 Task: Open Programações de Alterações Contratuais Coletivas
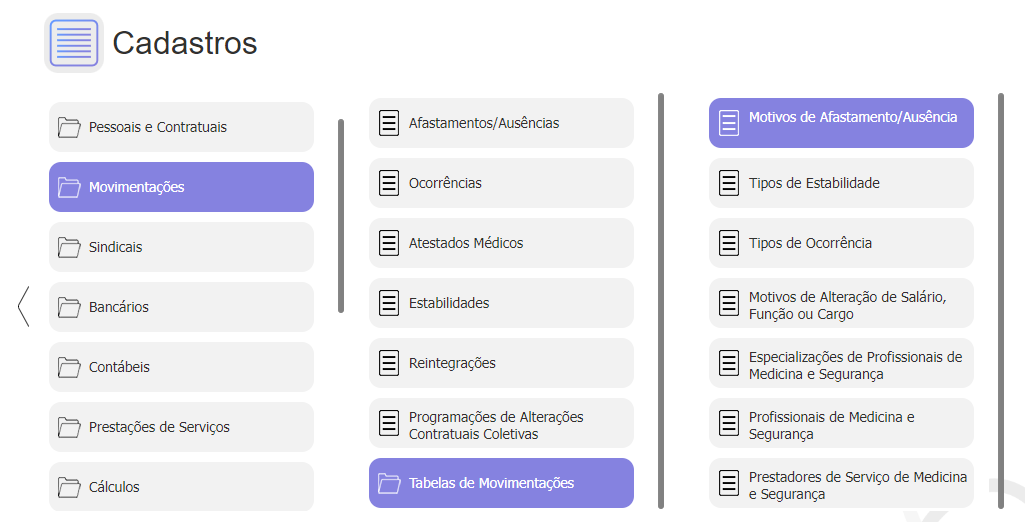click(x=501, y=423)
